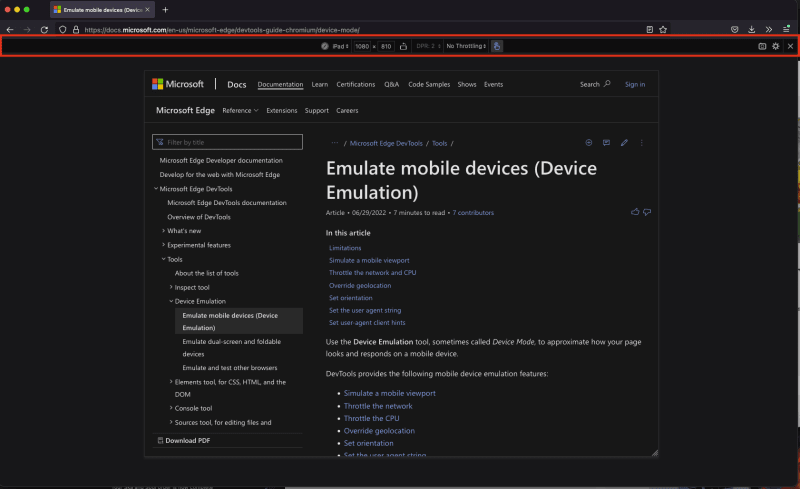This screenshot has width=800, height=489.
Task: Go back with the browser back arrow
Action: 10,30
